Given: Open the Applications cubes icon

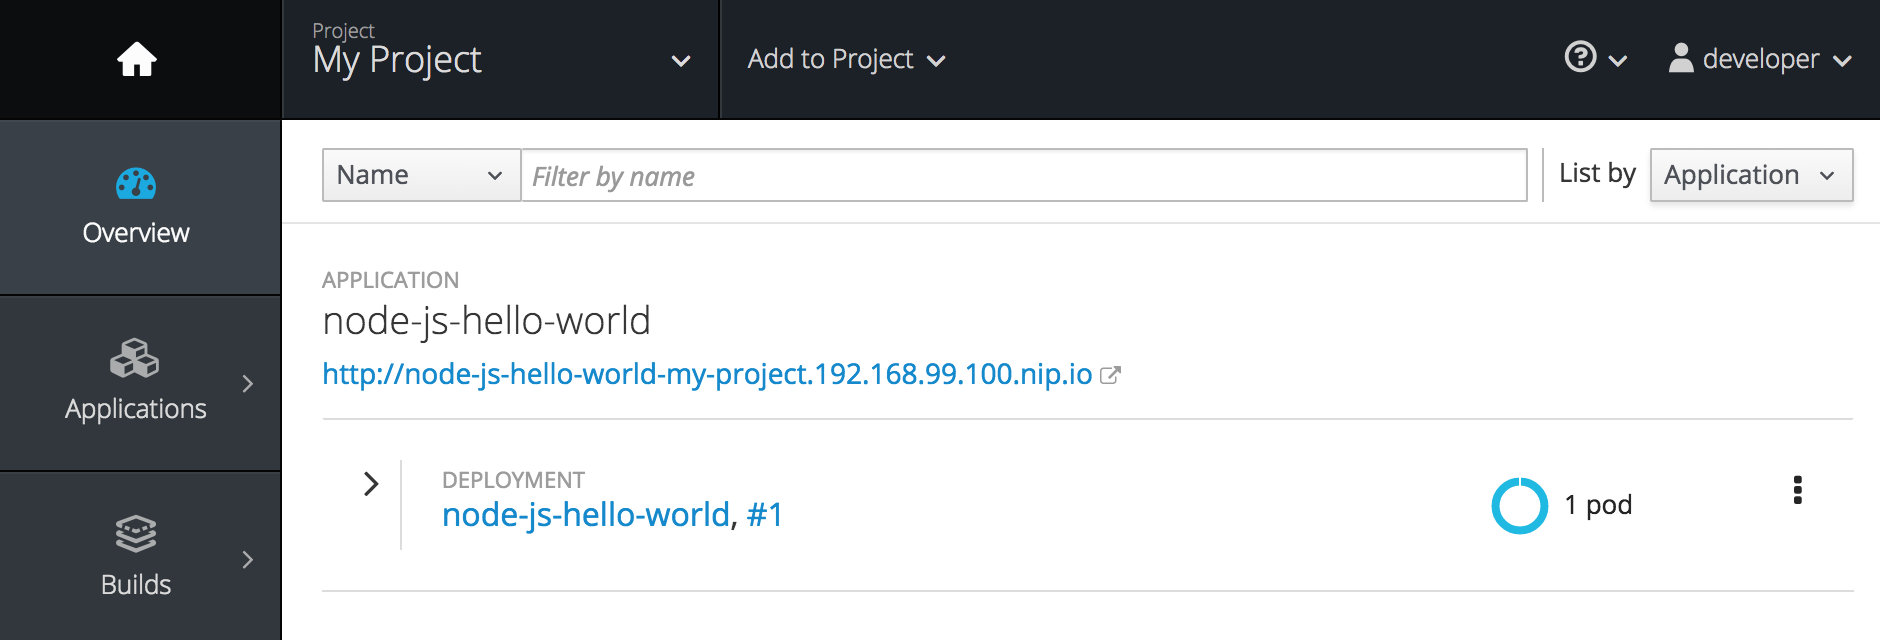Looking at the screenshot, I should [135, 358].
